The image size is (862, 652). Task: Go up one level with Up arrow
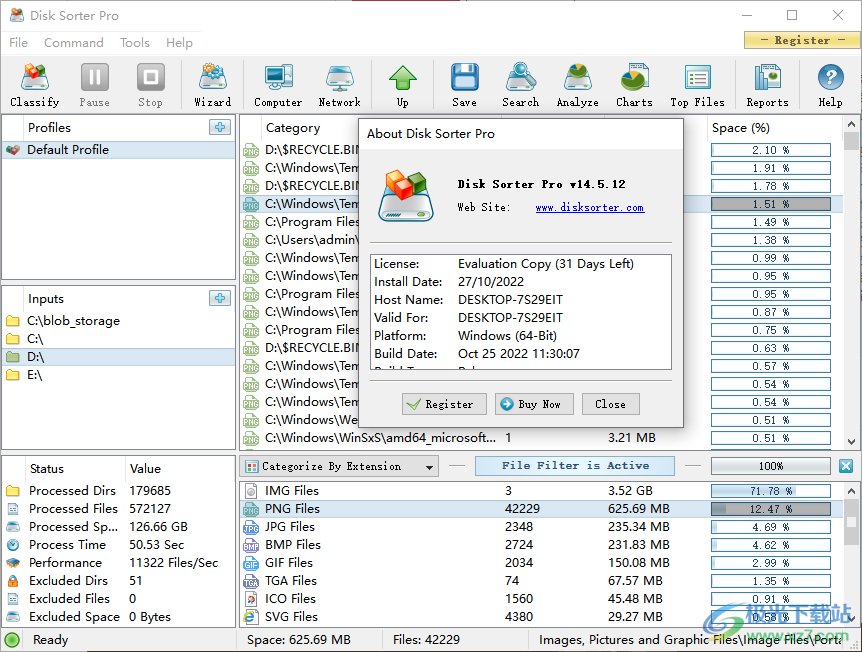(x=402, y=85)
